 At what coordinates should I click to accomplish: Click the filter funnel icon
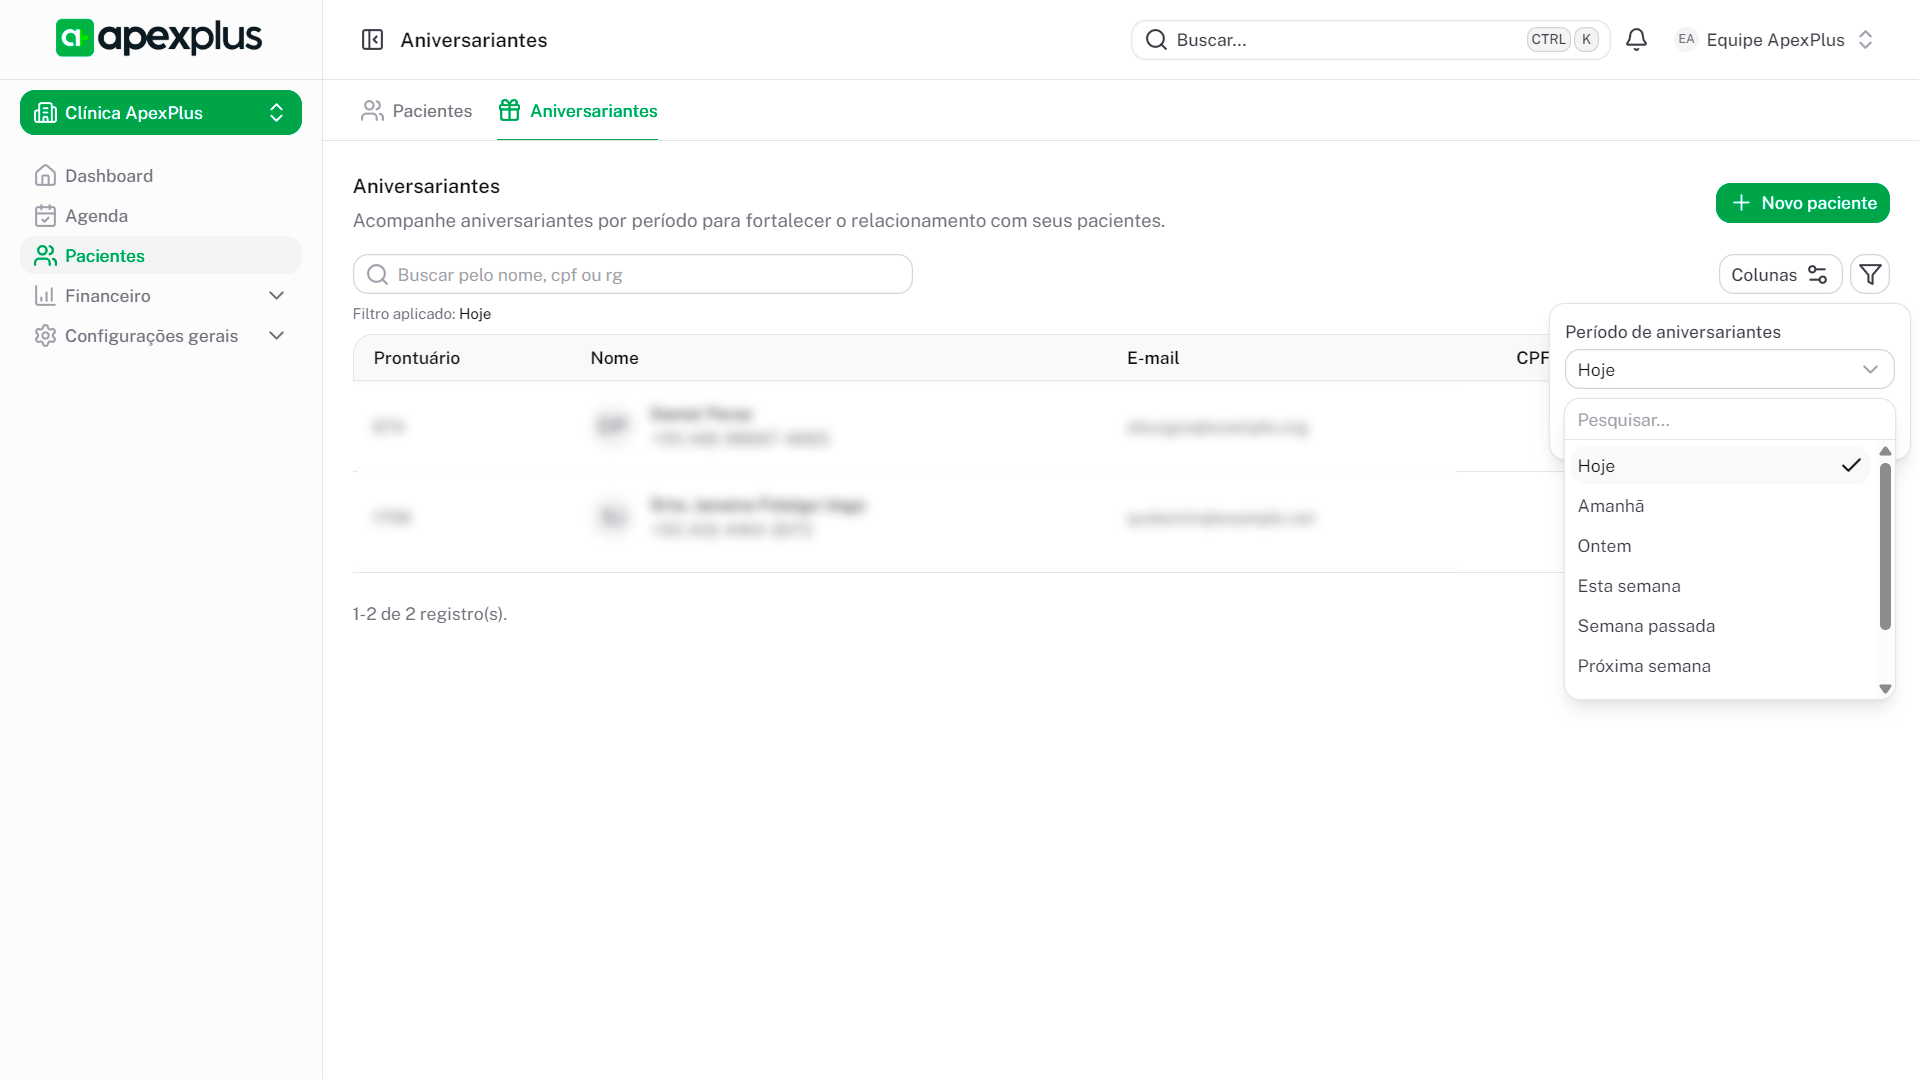[x=1869, y=275]
